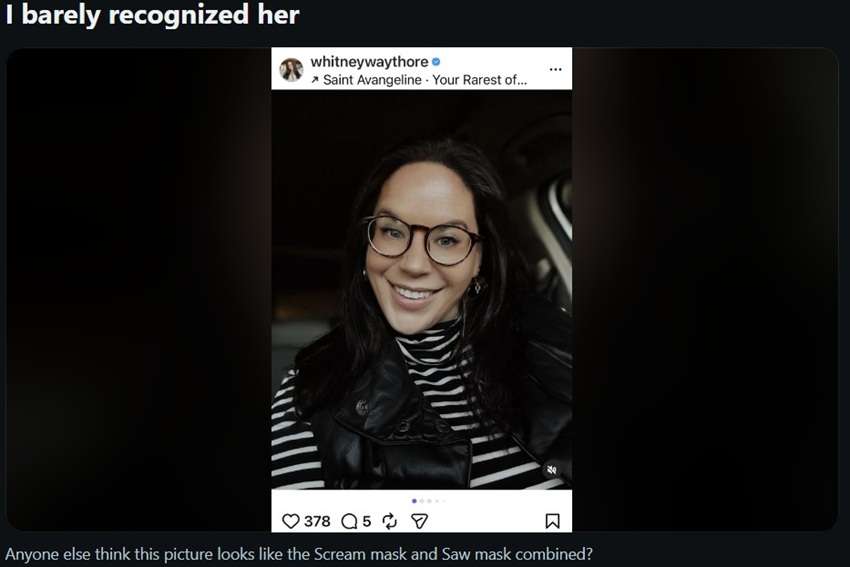Click the arrow icon before Saint Avangeline

pyautogui.click(x=314, y=80)
